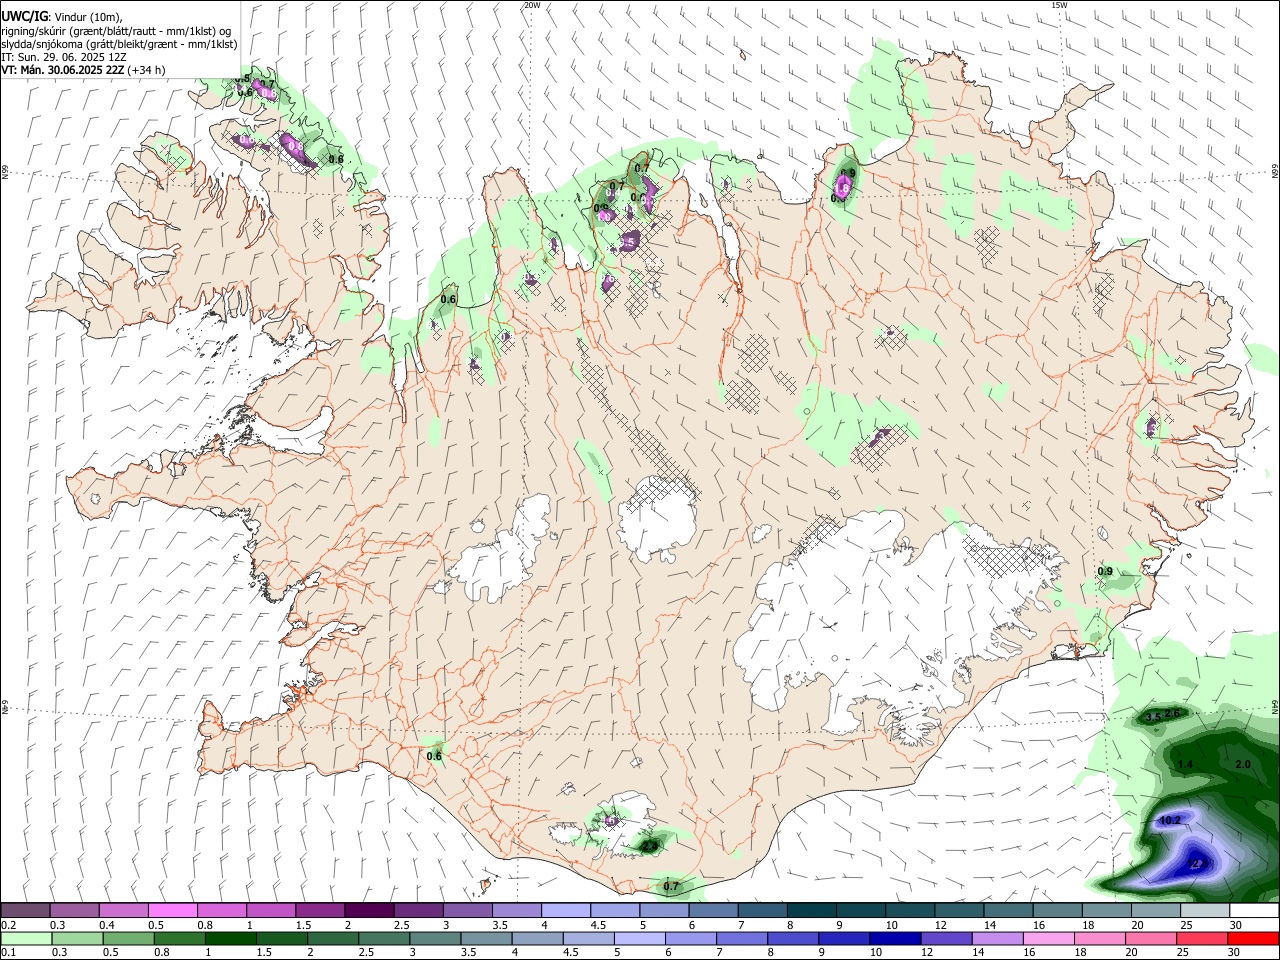The width and height of the screenshot is (1280, 960).
Task: Click the '20W' longitude label at top
Action: [x=532, y=5]
